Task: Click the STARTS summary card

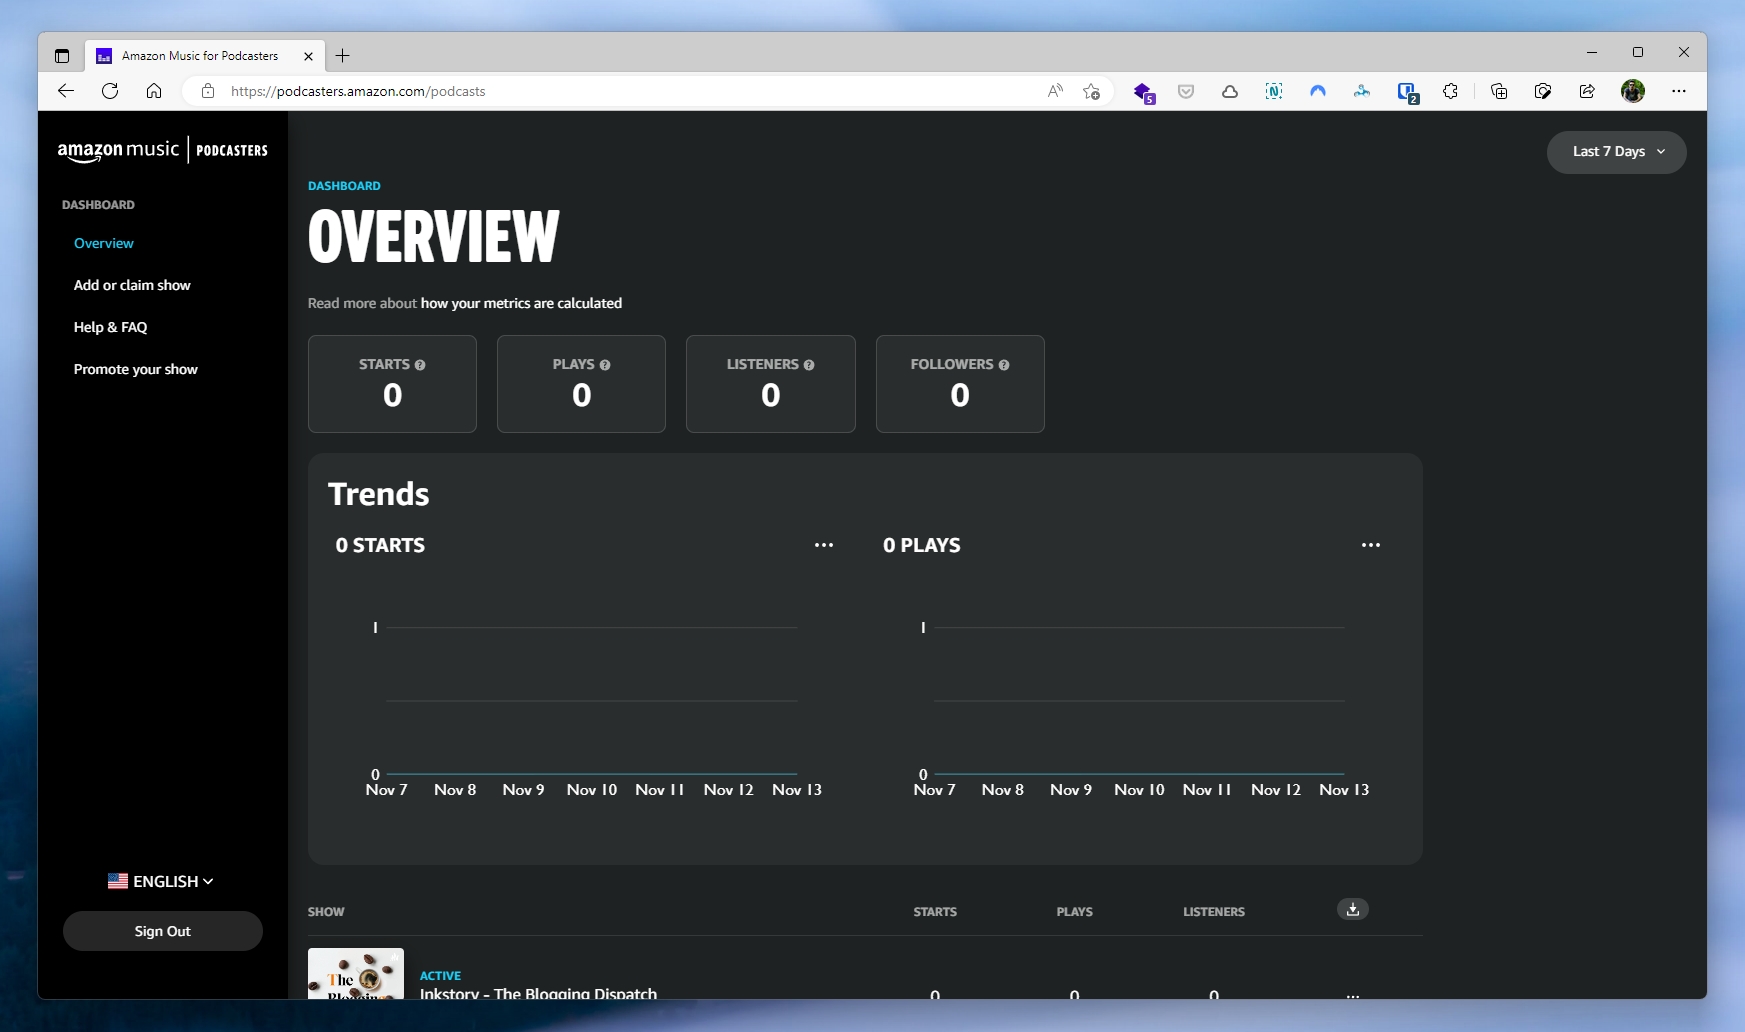Action: click(x=392, y=384)
